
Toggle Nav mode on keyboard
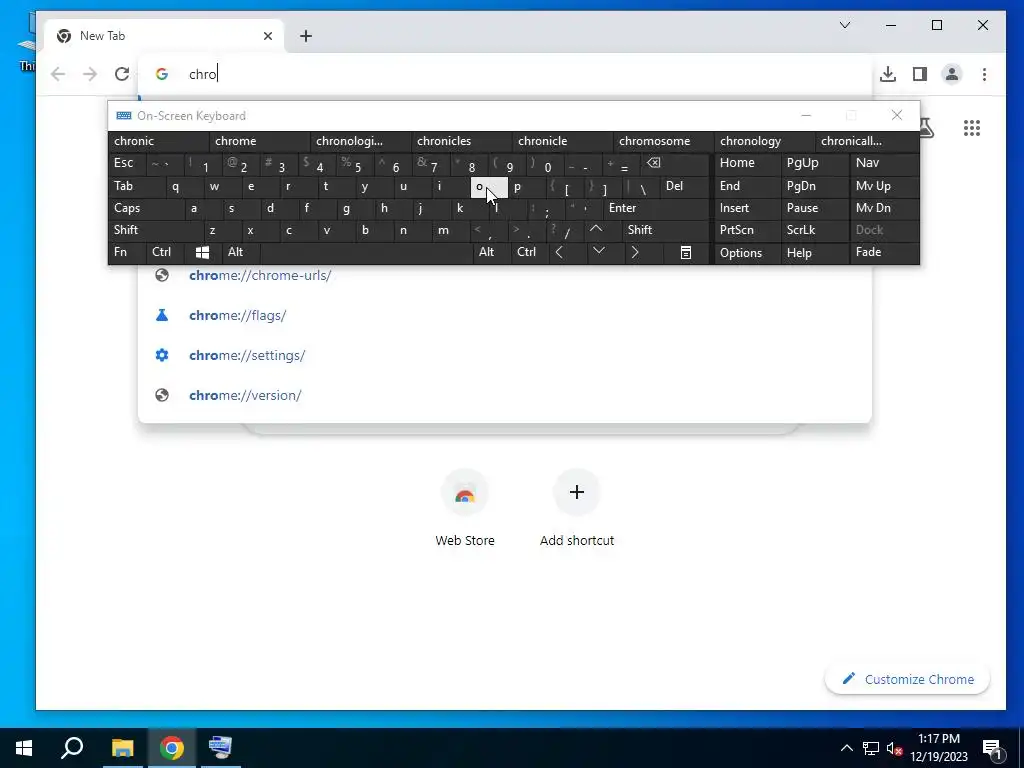coord(884,163)
